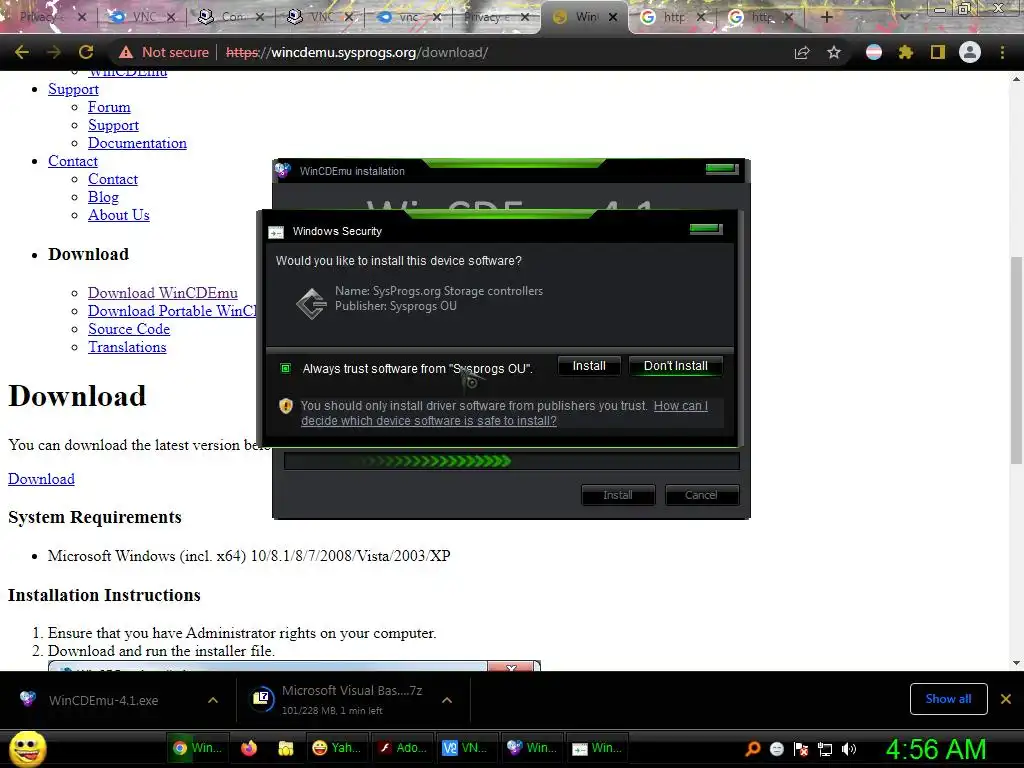Open a new browser tab
Screen dimensions: 1024x768
826,17
